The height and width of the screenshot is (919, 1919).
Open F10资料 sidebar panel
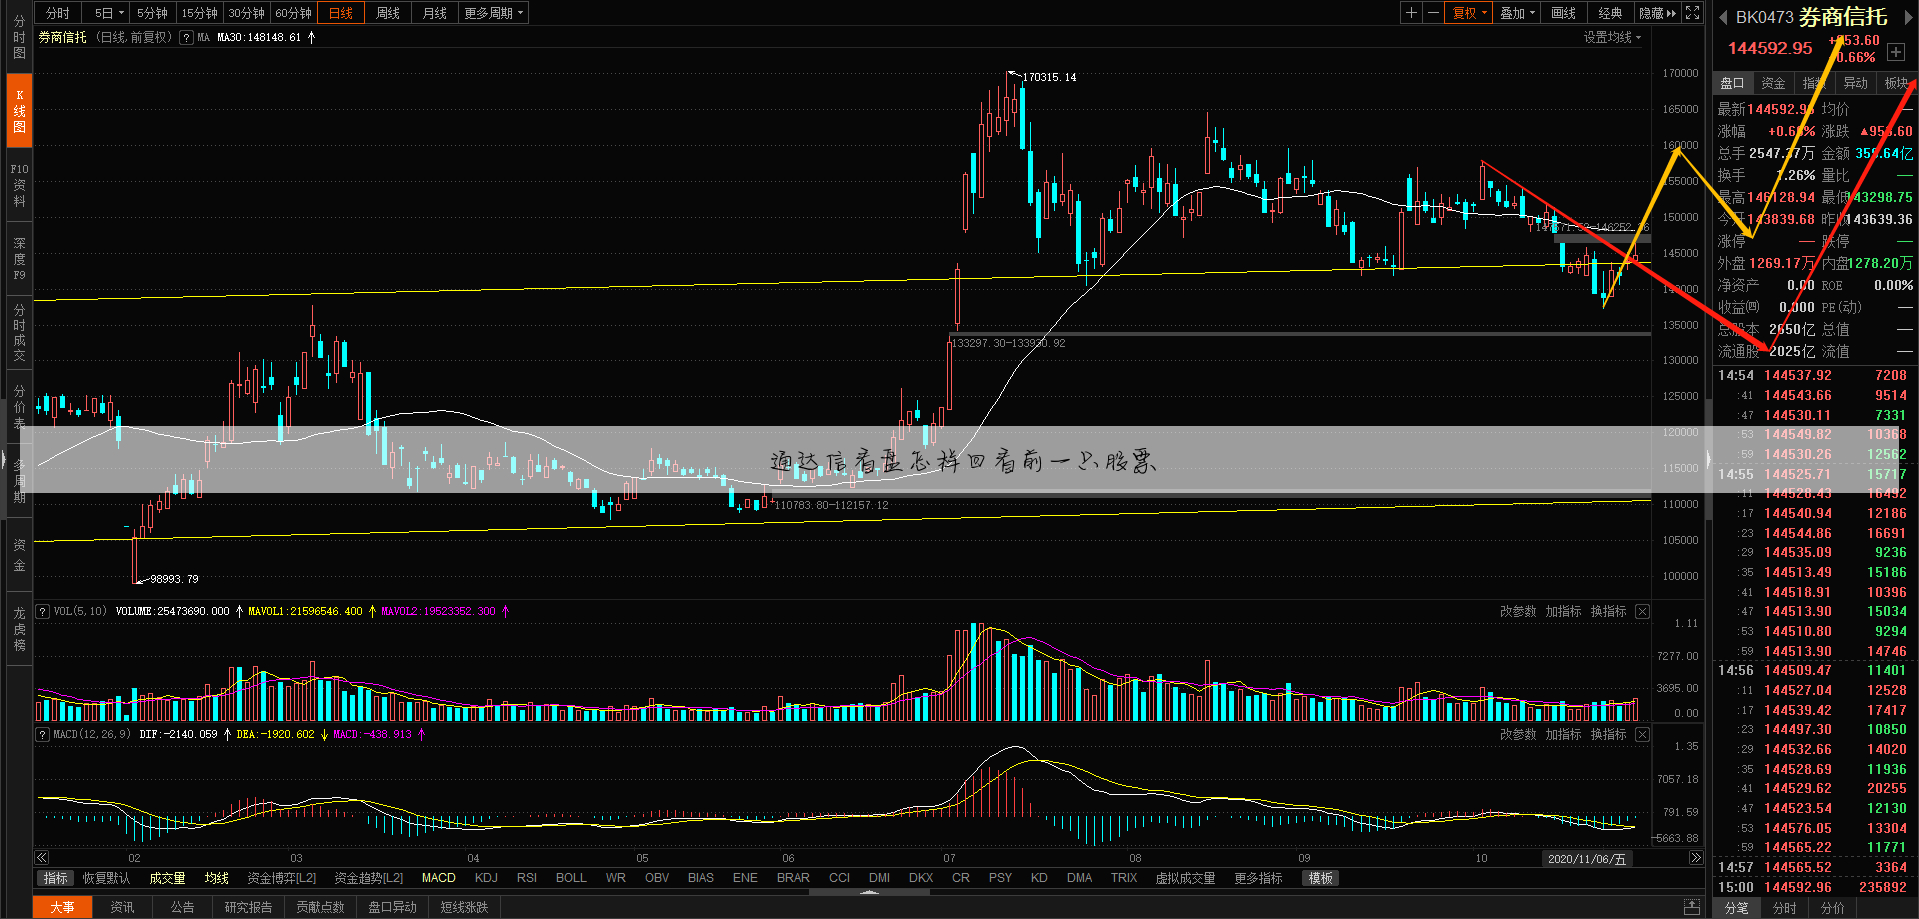tap(19, 185)
